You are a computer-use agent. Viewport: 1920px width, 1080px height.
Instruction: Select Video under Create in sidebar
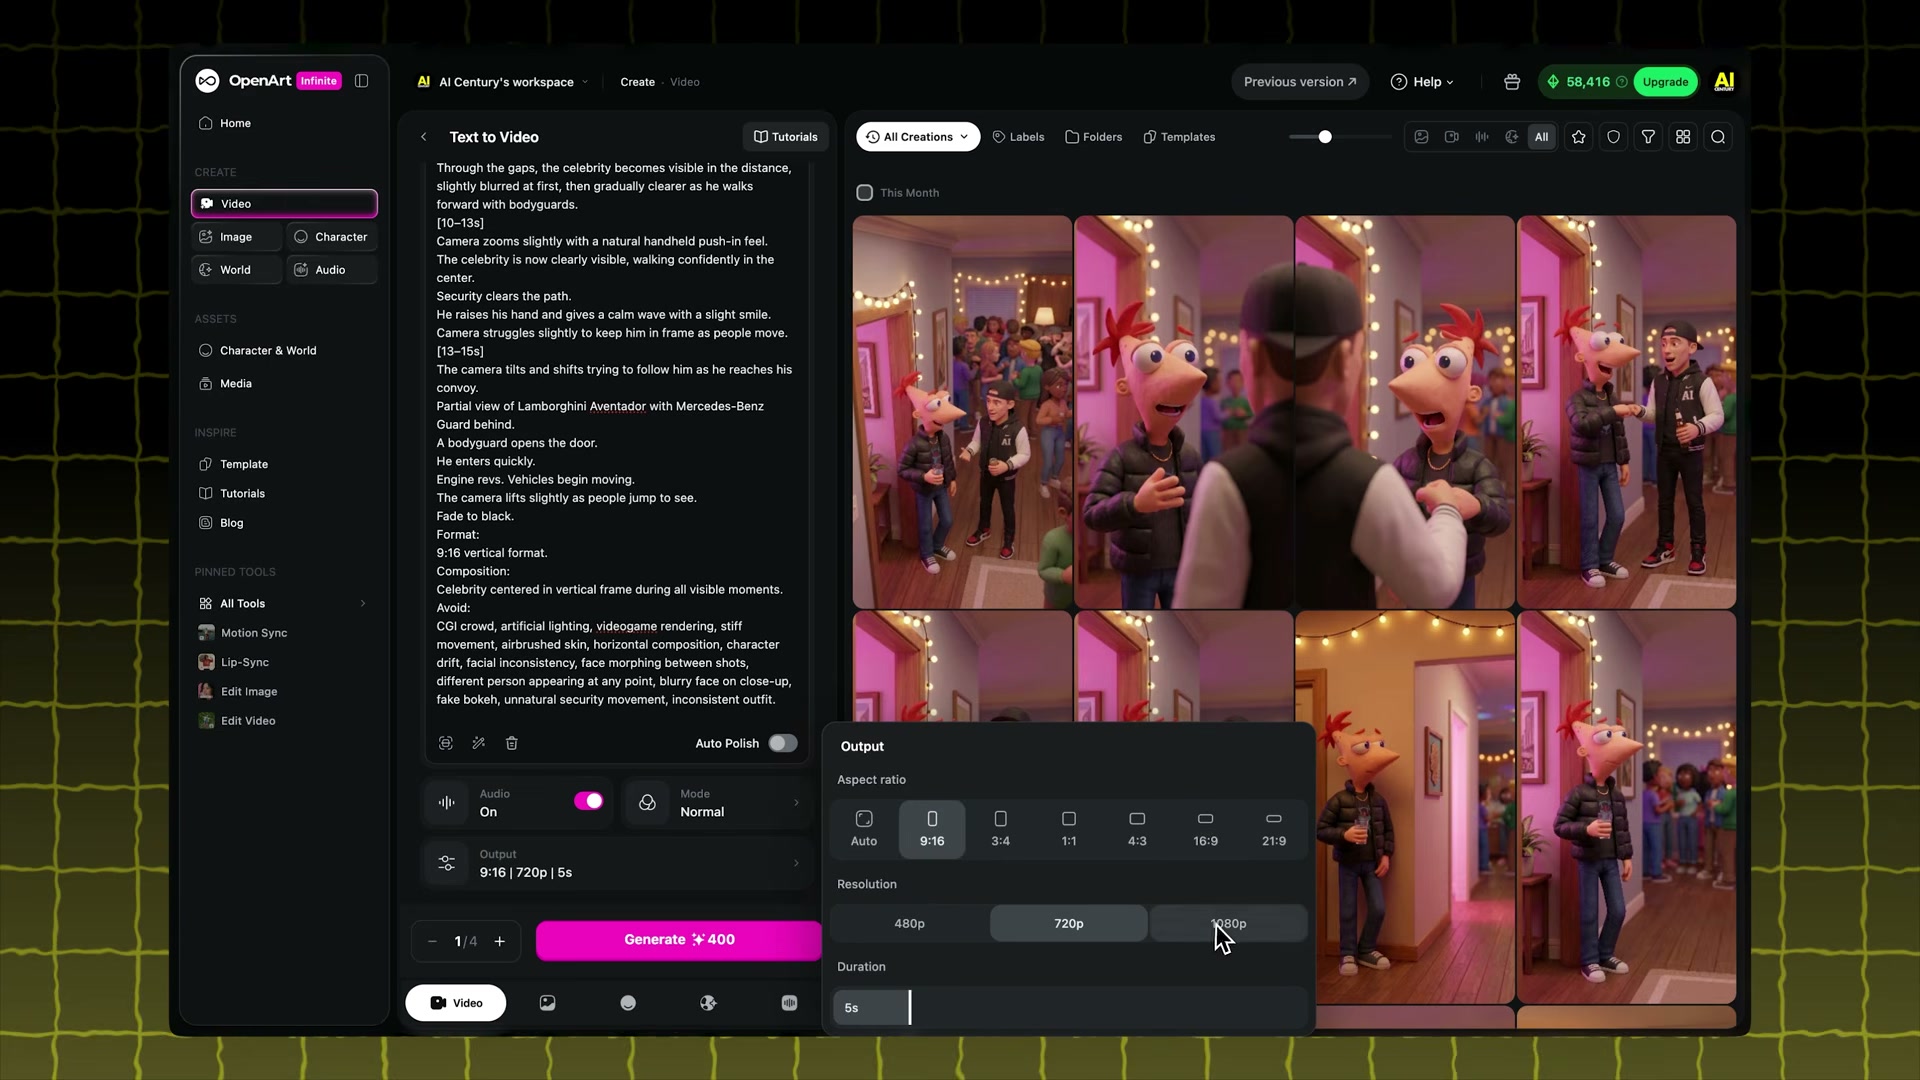pyautogui.click(x=284, y=203)
